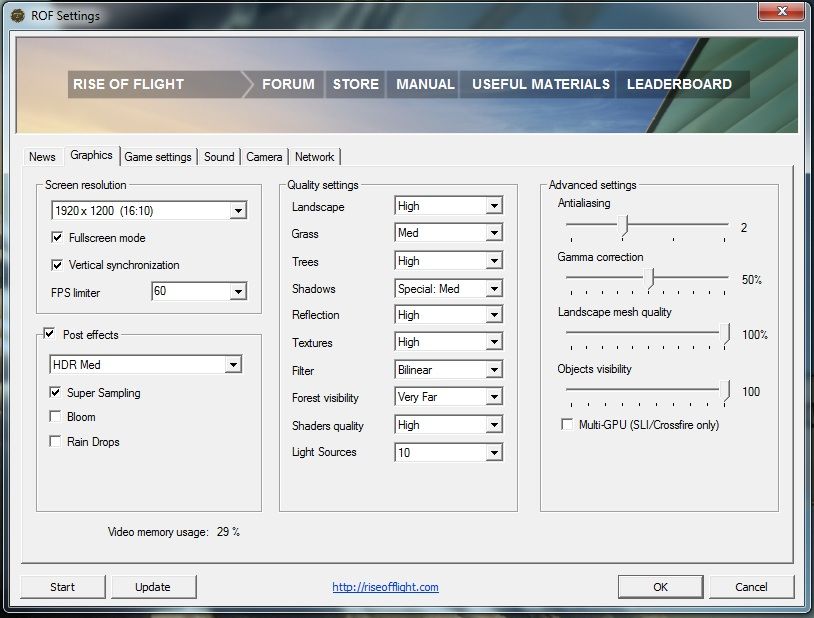Image resolution: width=814 pixels, height=618 pixels.
Task: Expand the Trees quality dropdown
Action: (x=449, y=261)
